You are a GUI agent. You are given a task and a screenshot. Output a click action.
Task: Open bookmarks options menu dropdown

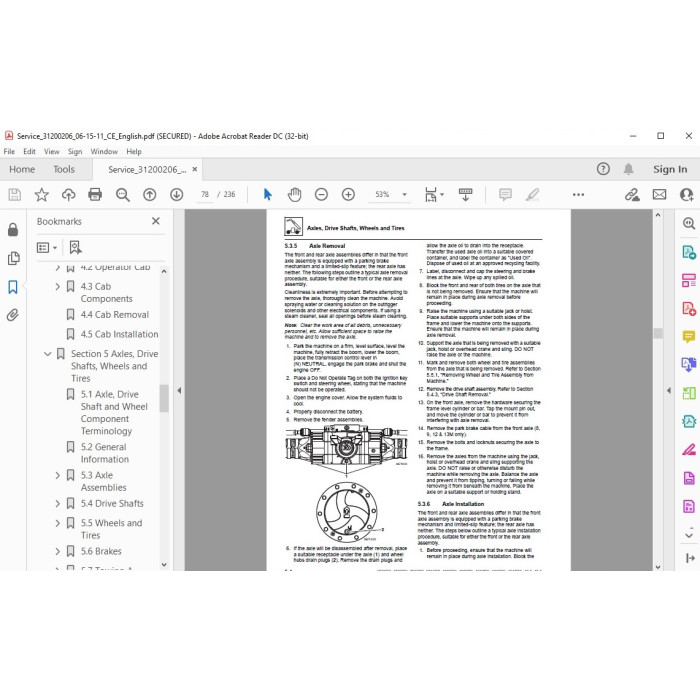(x=47, y=247)
